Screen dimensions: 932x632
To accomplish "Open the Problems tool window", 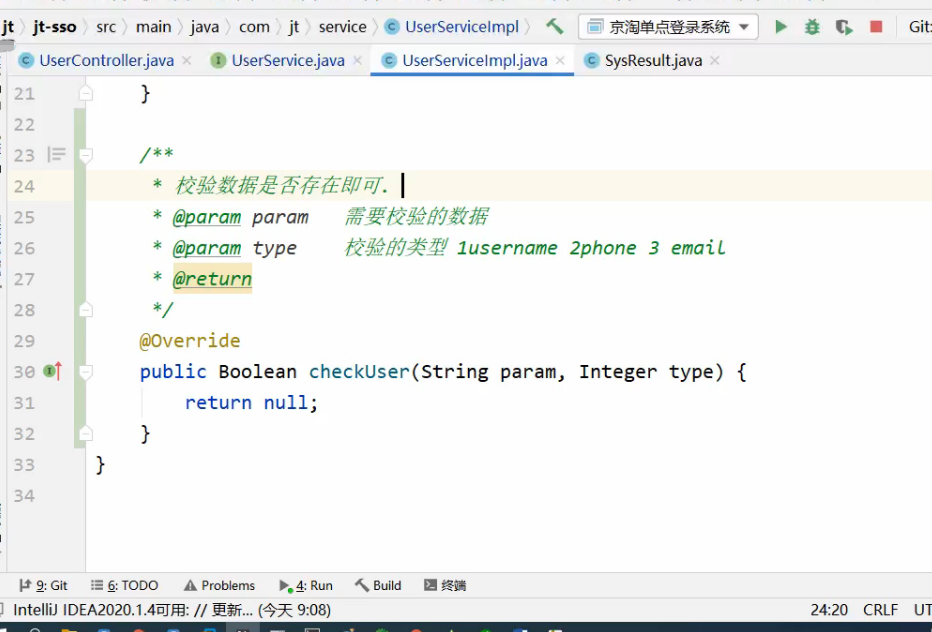I will (x=219, y=586).
